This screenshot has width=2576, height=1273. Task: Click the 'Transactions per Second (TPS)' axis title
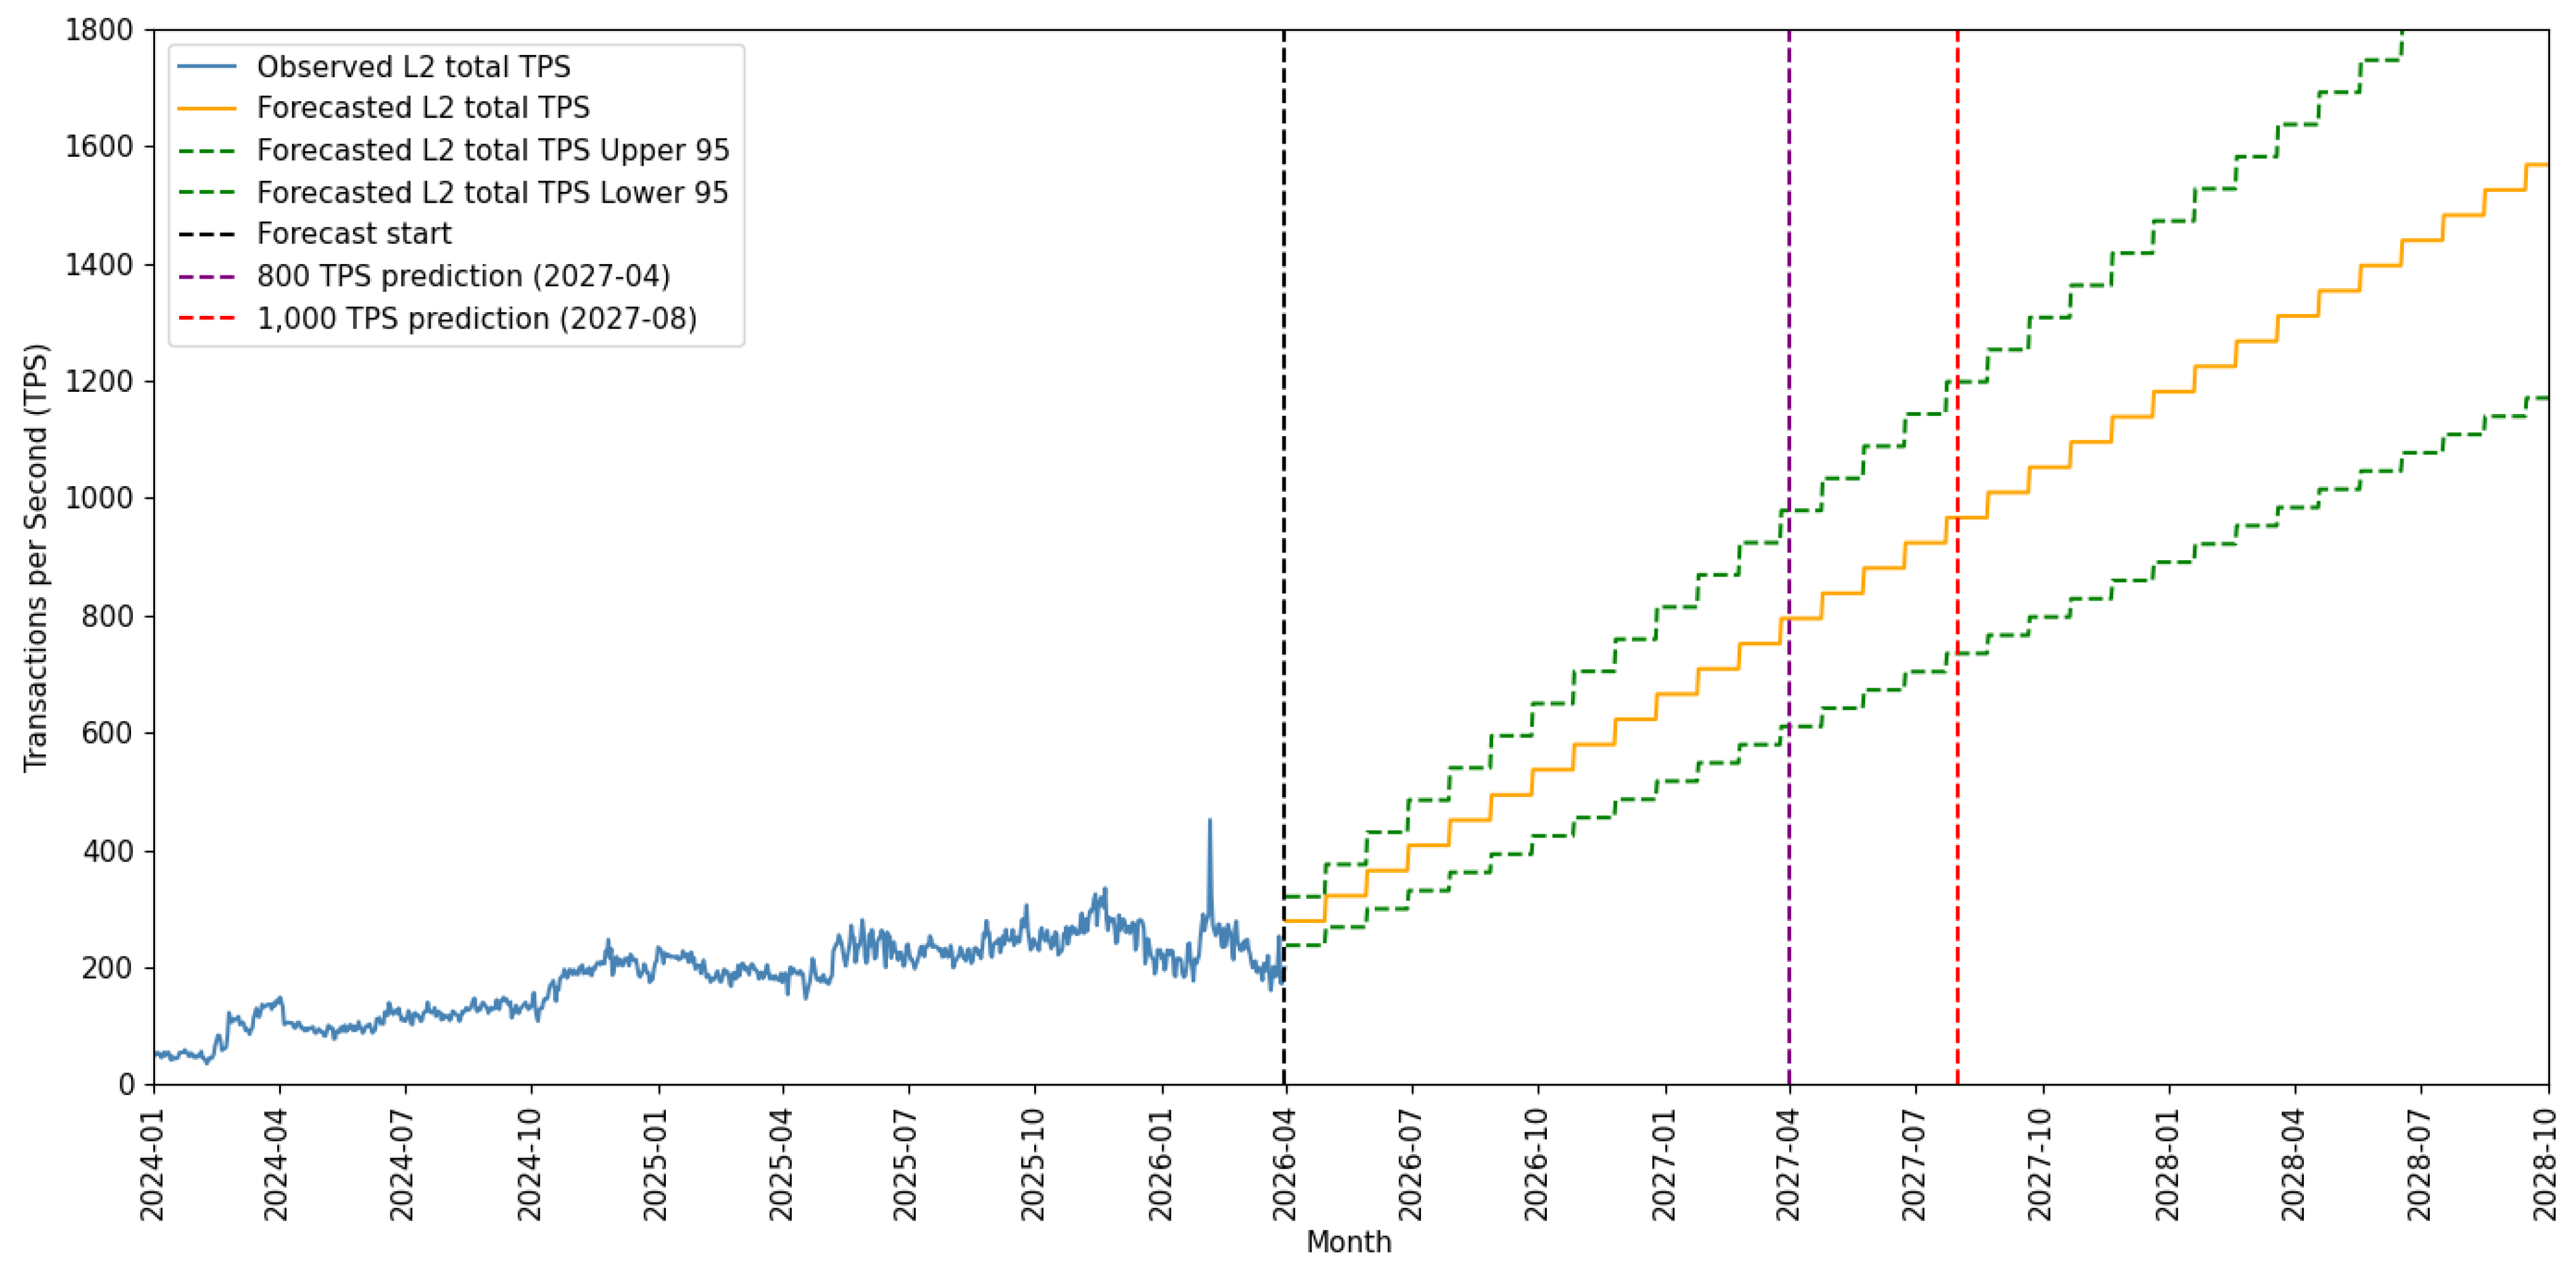click(36, 557)
